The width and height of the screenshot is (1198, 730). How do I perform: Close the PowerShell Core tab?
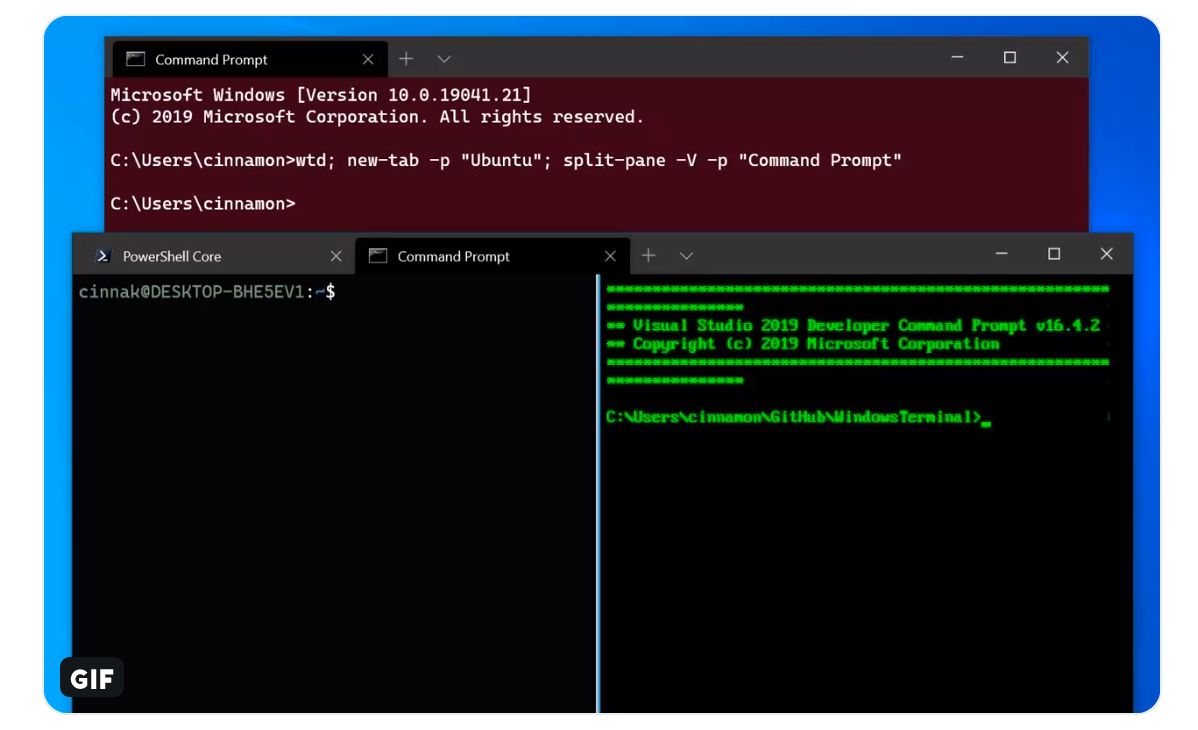tap(336, 256)
